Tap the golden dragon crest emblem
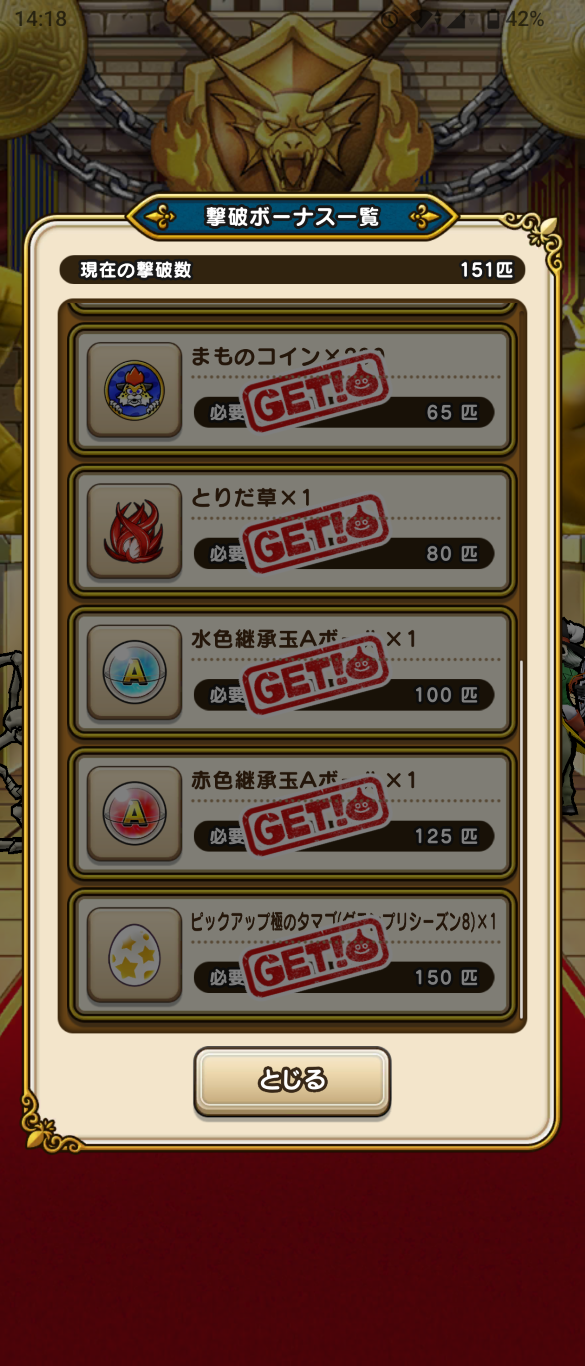This screenshot has width=585, height=1366. [x=292, y=110]
